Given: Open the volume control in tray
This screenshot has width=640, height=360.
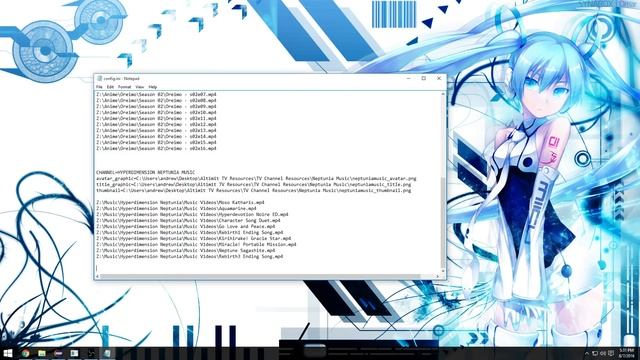Looking at the screenshot, I should click(x=603, y=353).
